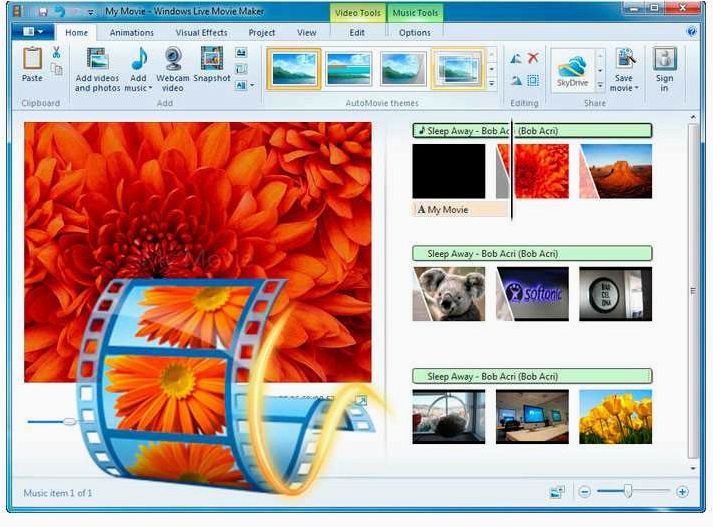Select the koala clip thumbnail

pyautogui.click(x=449, y=294)
